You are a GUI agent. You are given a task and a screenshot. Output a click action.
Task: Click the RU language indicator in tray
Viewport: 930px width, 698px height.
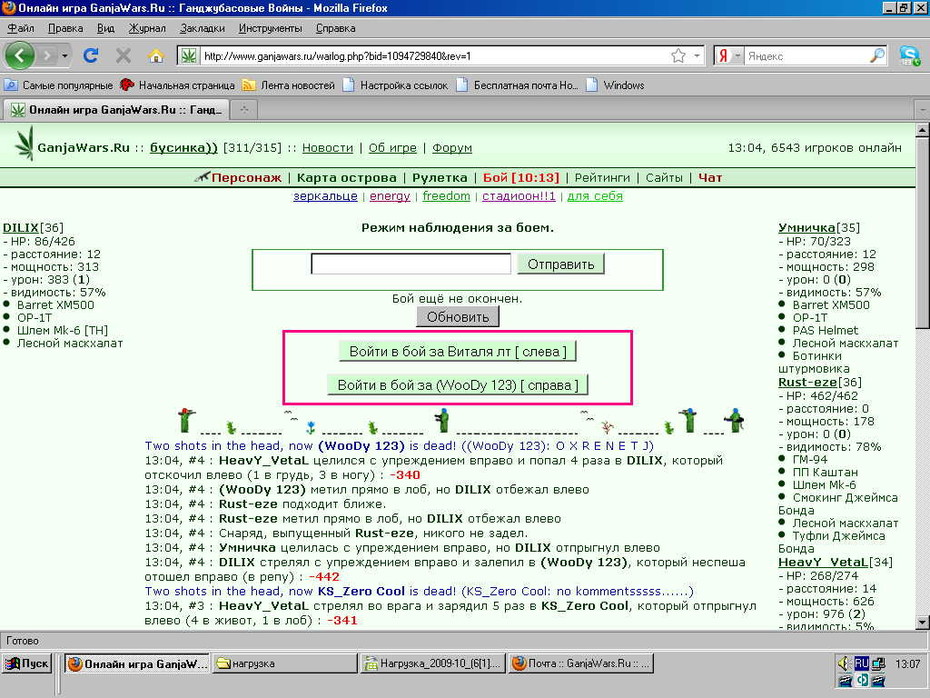pos(861,664)
